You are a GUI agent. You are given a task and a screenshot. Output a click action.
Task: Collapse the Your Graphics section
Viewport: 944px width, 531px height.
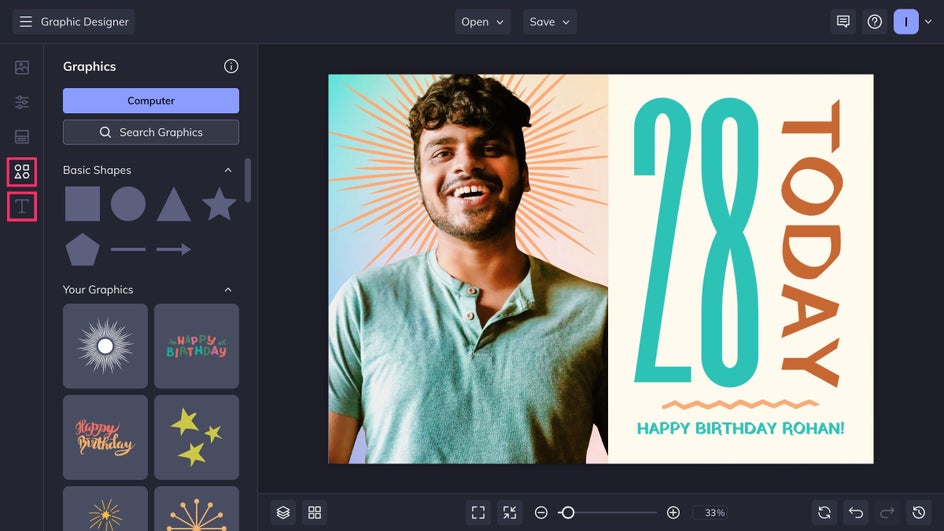point(228,290)
